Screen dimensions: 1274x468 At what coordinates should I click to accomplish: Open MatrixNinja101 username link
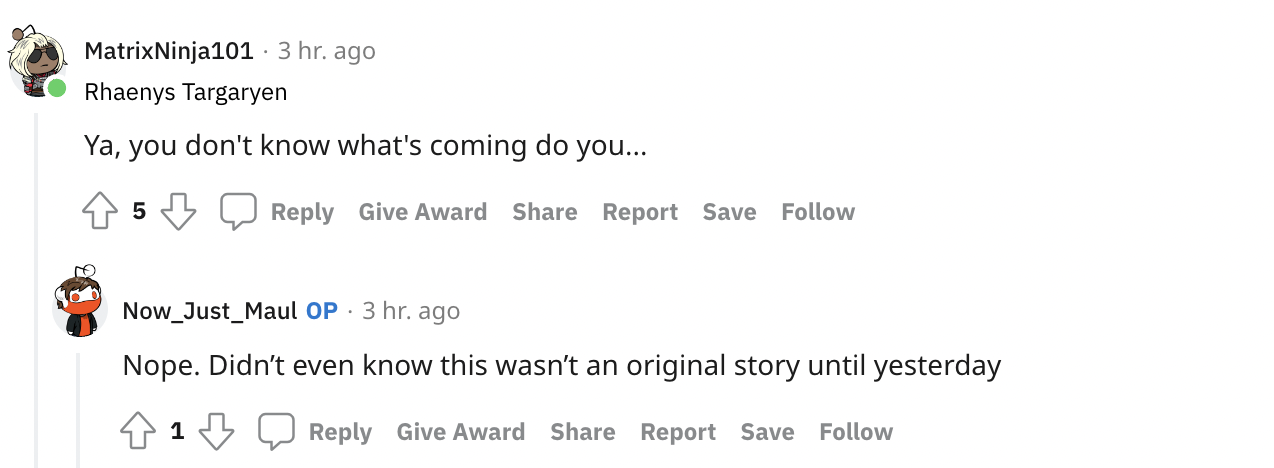pos(169,51)
